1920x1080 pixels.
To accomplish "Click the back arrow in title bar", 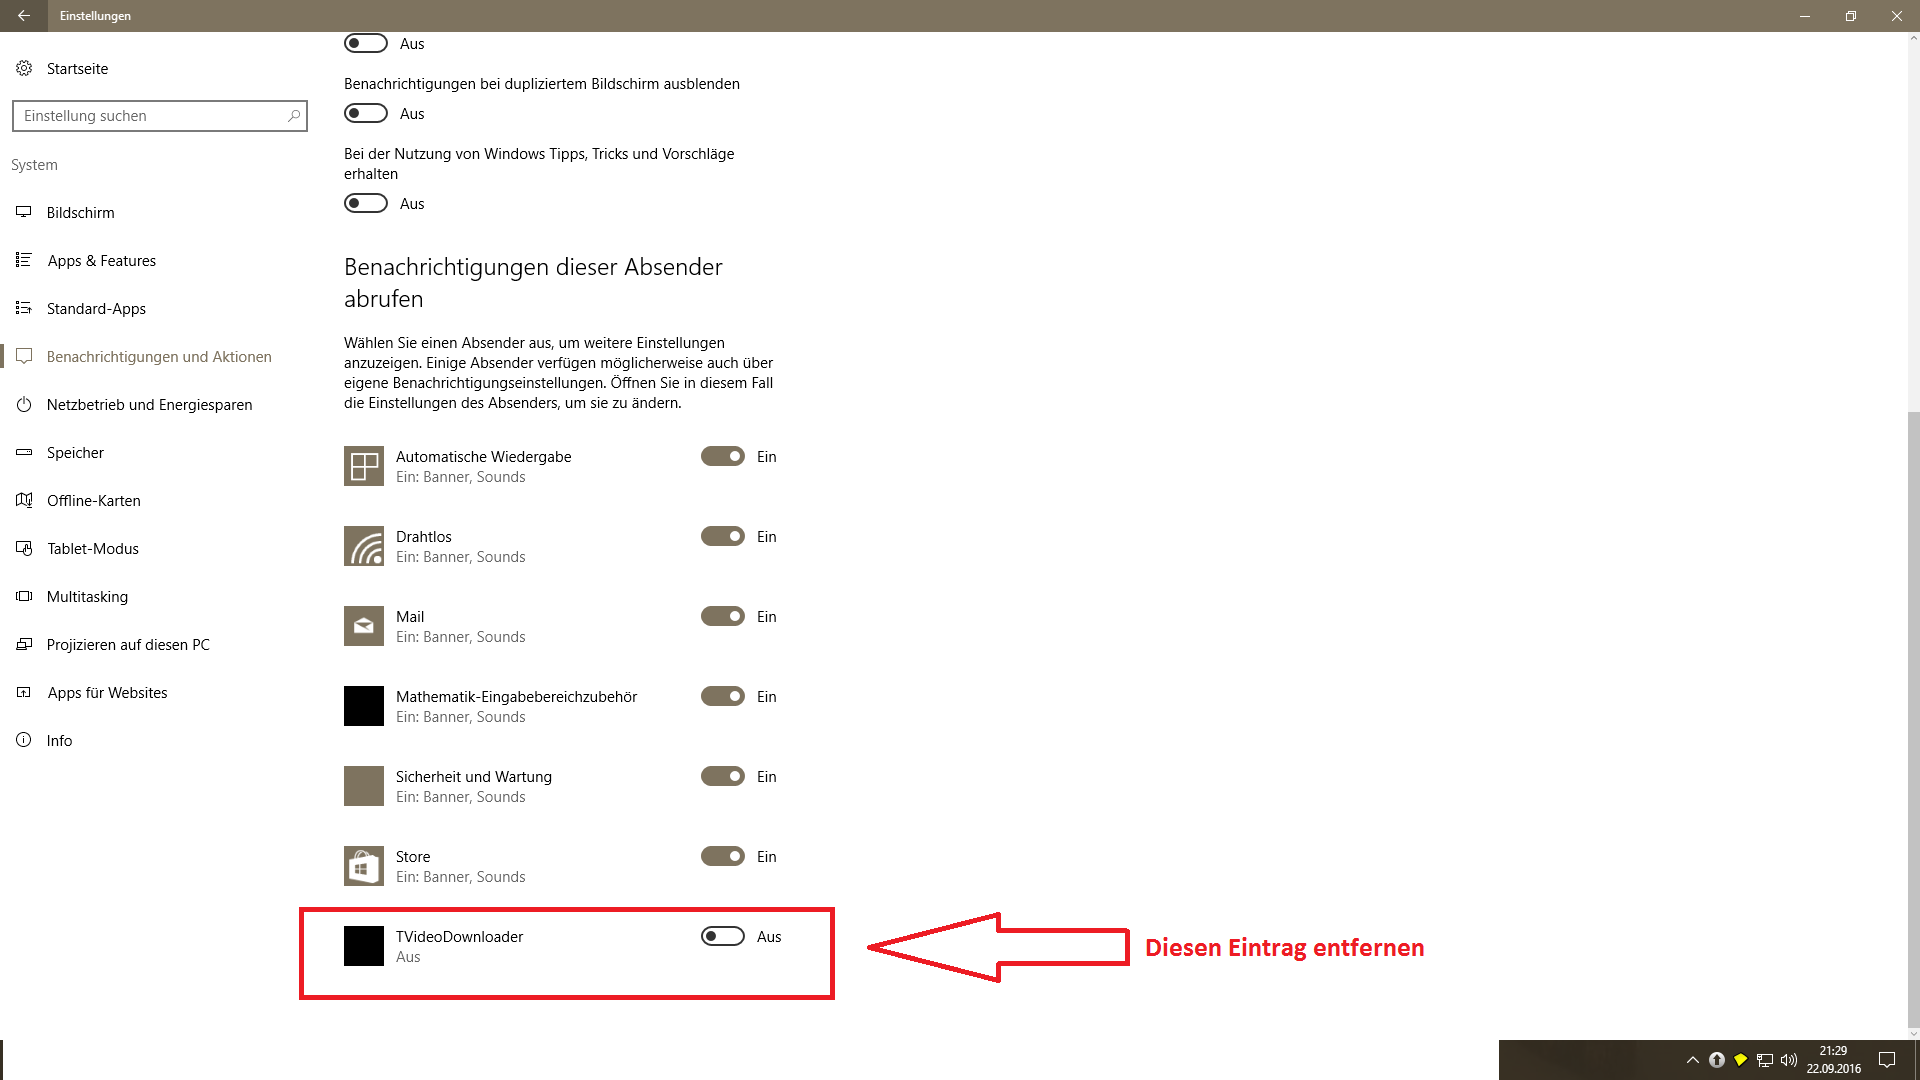I will pyautogui.click(x=23, y=16).
